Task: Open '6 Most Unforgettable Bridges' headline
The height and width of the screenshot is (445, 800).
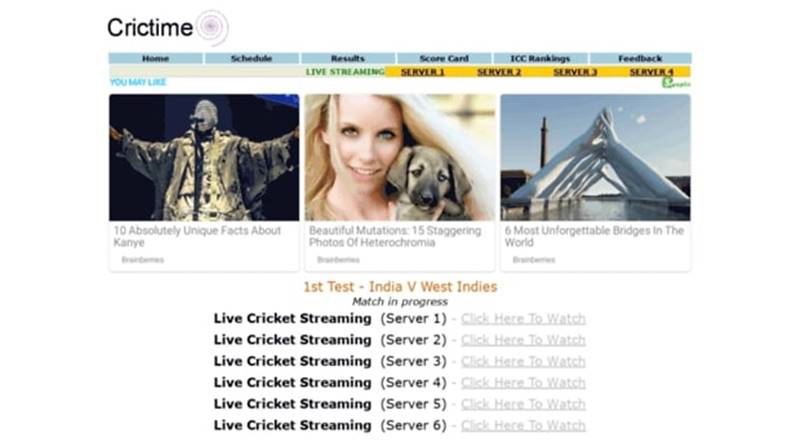Action: click(594, 236)
